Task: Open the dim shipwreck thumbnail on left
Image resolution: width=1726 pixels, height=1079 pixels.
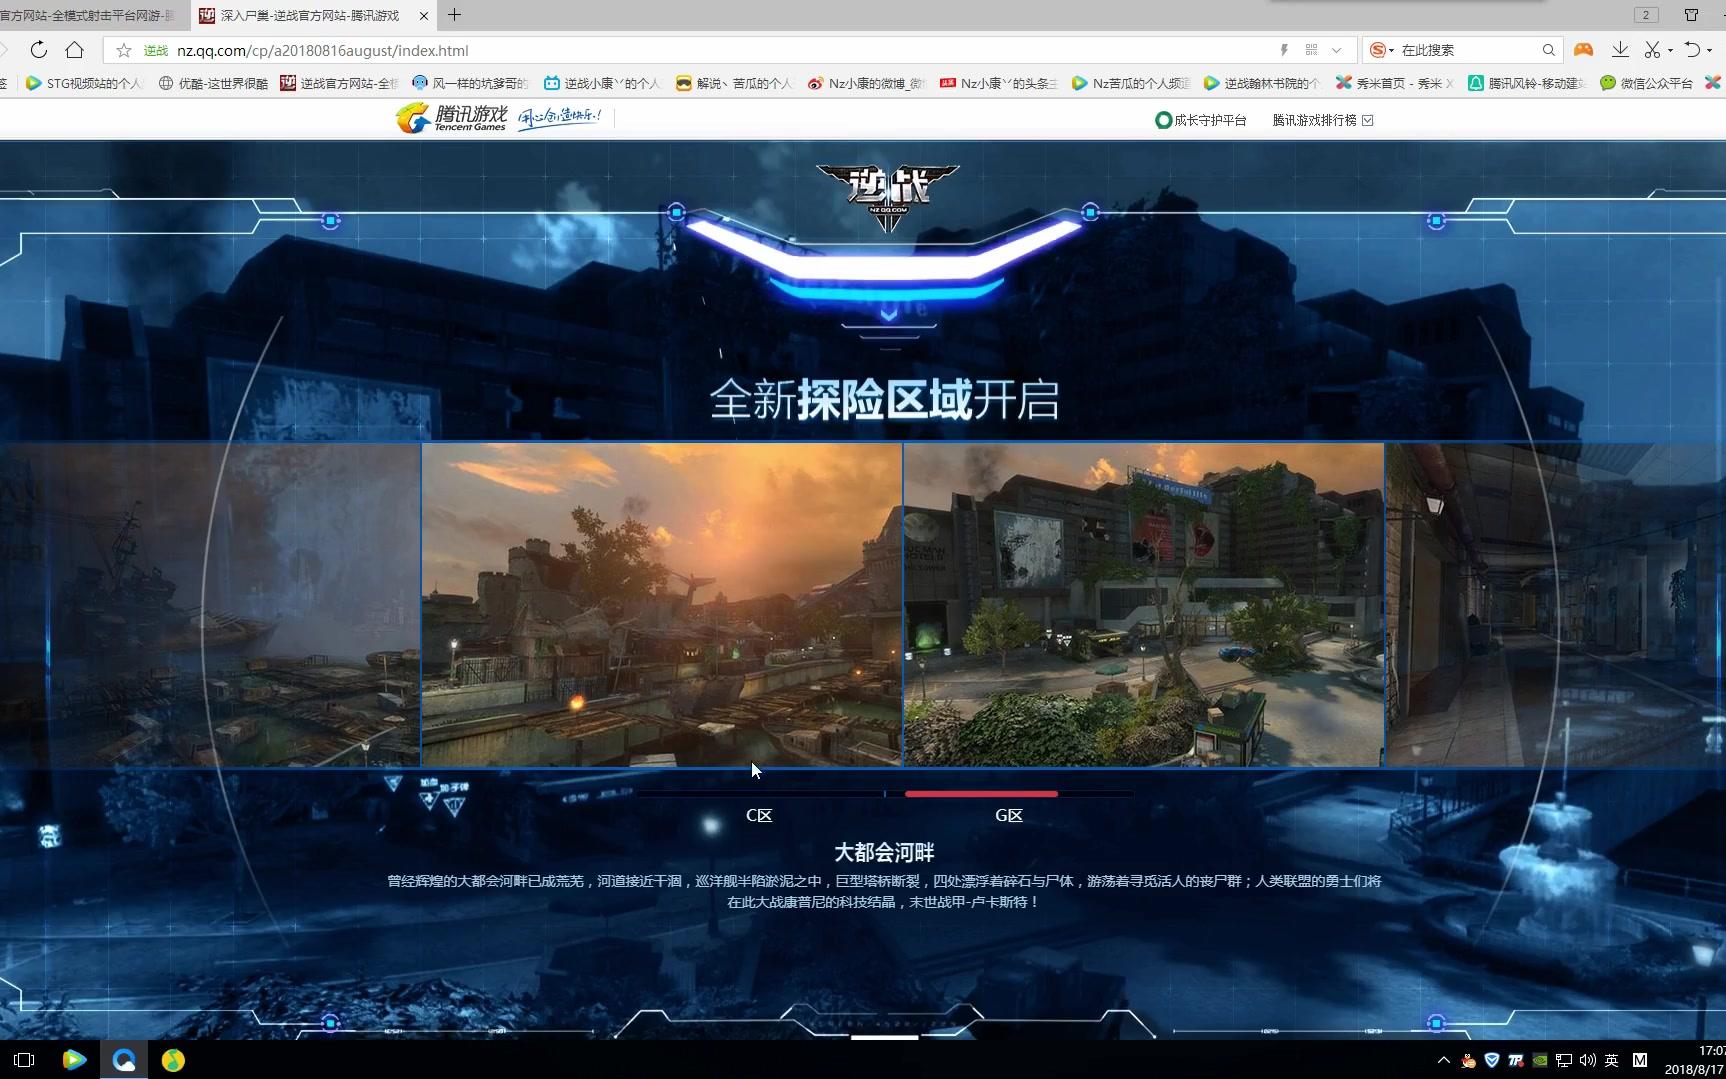Action: [210, 605]
